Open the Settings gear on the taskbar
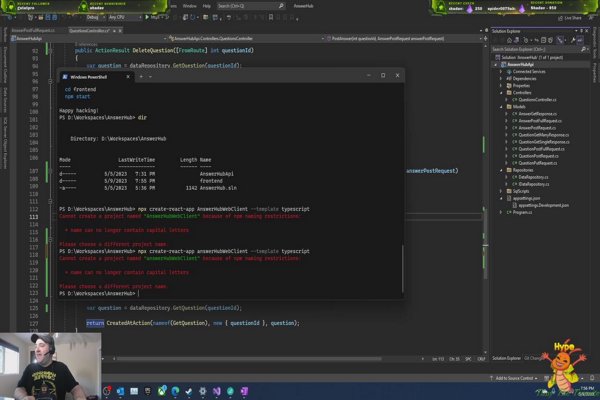The height and width of the screenshot is (400, 600). click(202, 391)
